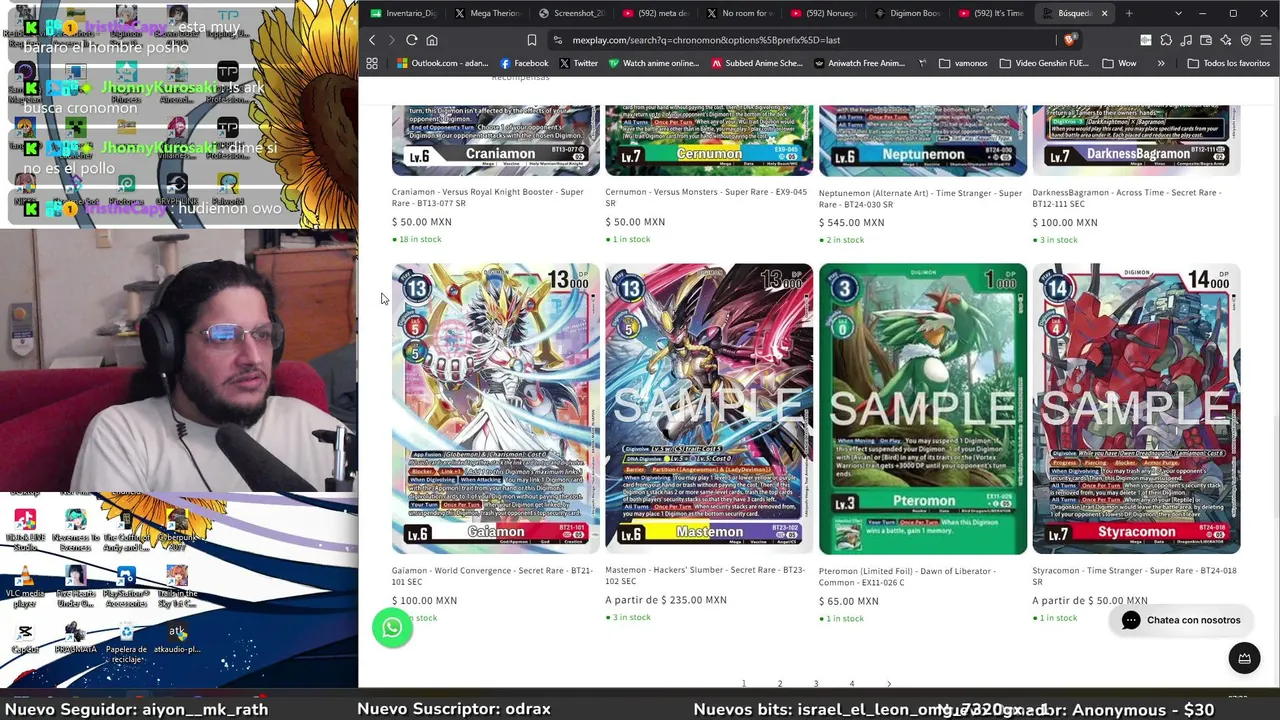The width and height of the screenshot is (1280, 720).
Task: Open the Subbed Anime Sche bookmark
Action: (x=757, y=63)
